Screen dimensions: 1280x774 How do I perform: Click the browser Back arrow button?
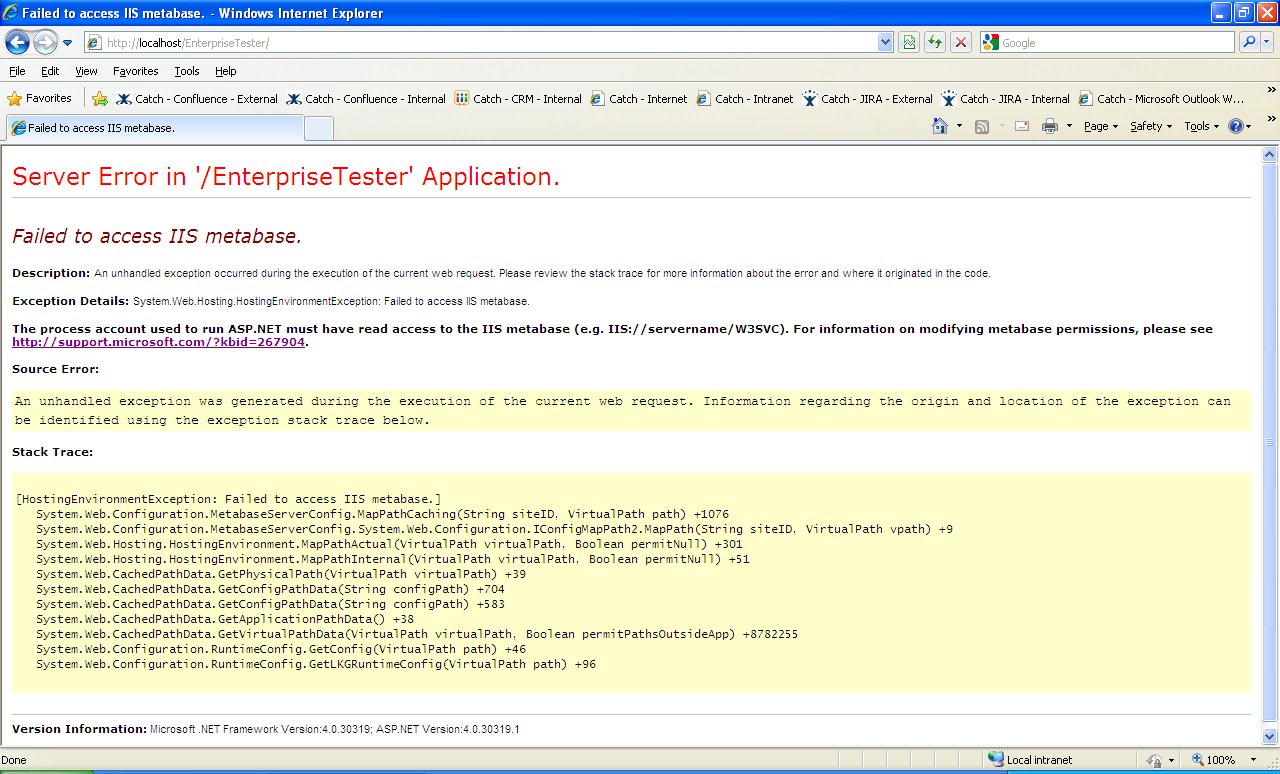coord(17,42)
